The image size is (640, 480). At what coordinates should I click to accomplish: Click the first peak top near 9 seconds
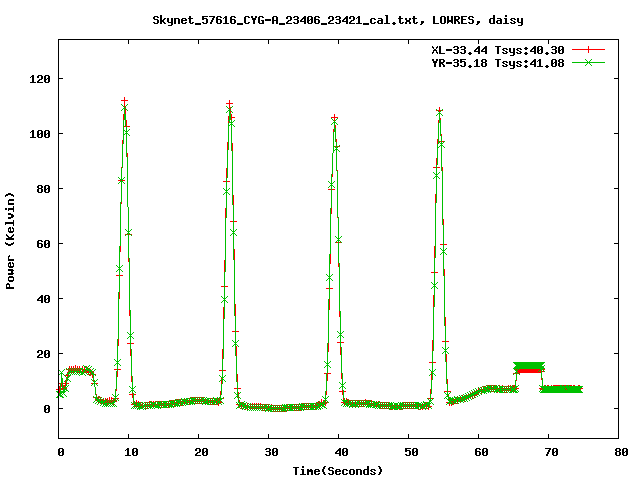(124, 101)
